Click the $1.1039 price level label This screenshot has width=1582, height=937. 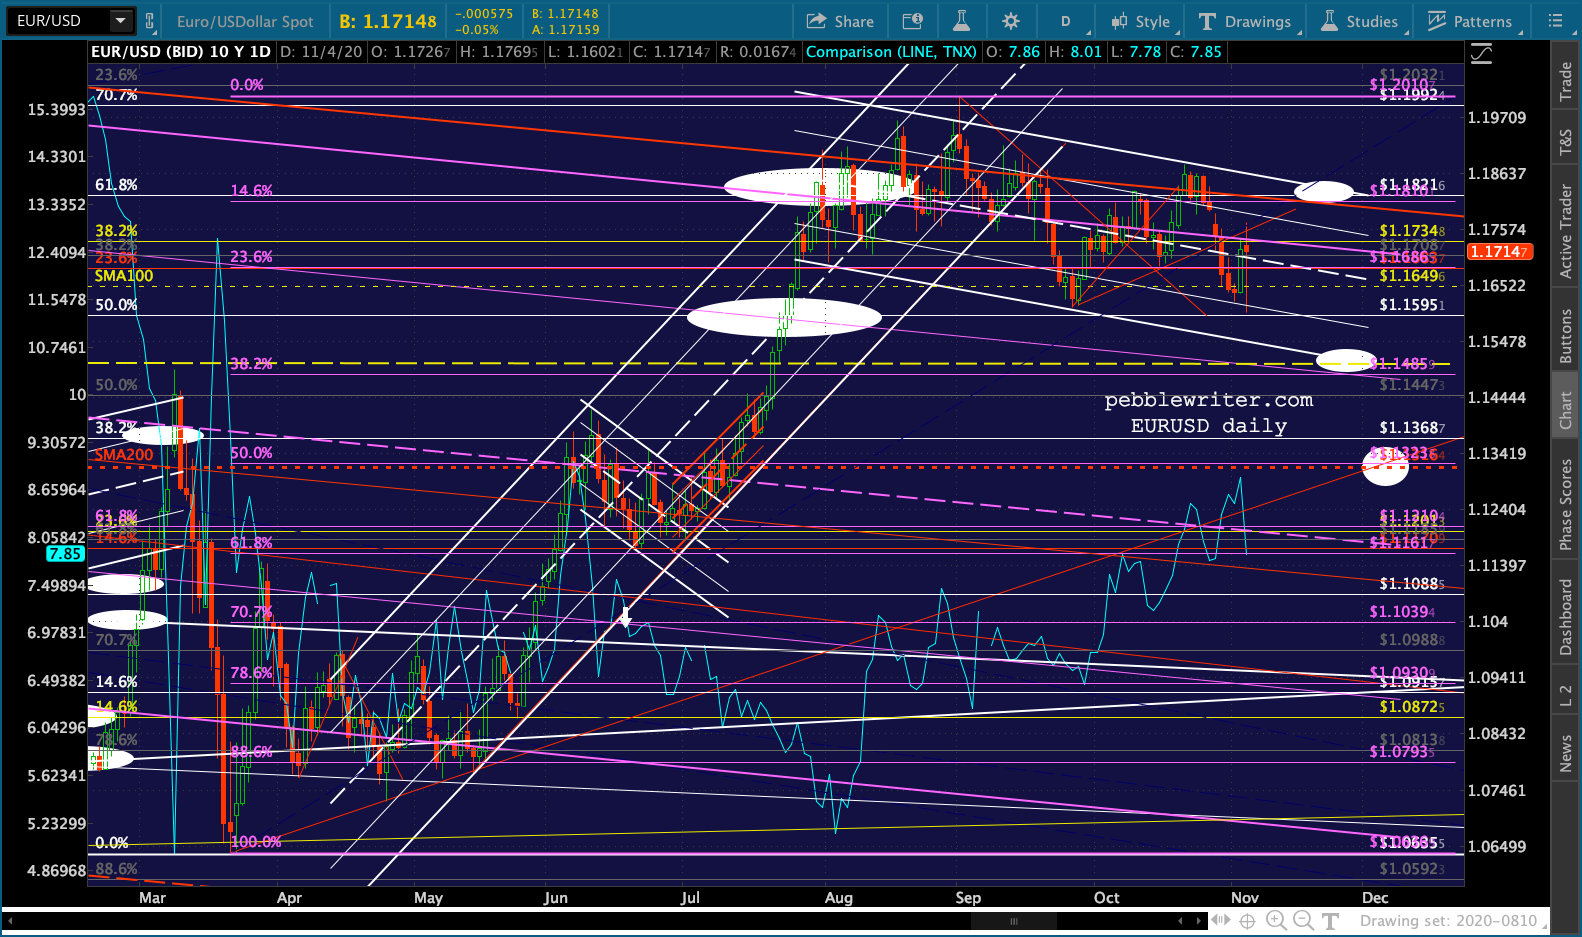[1402, 612]
